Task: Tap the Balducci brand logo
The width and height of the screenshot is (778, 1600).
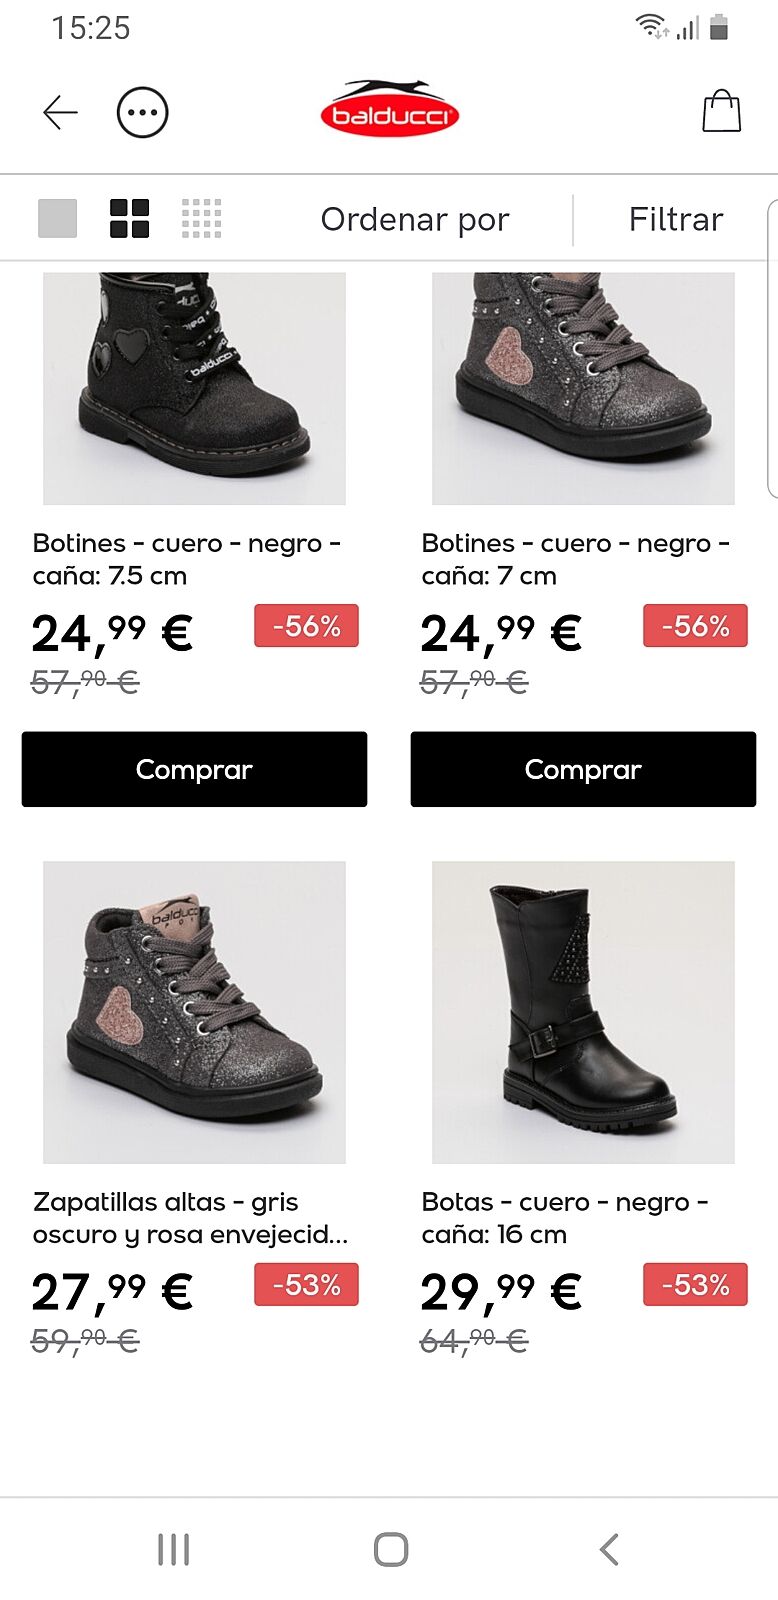Action: 389,109
